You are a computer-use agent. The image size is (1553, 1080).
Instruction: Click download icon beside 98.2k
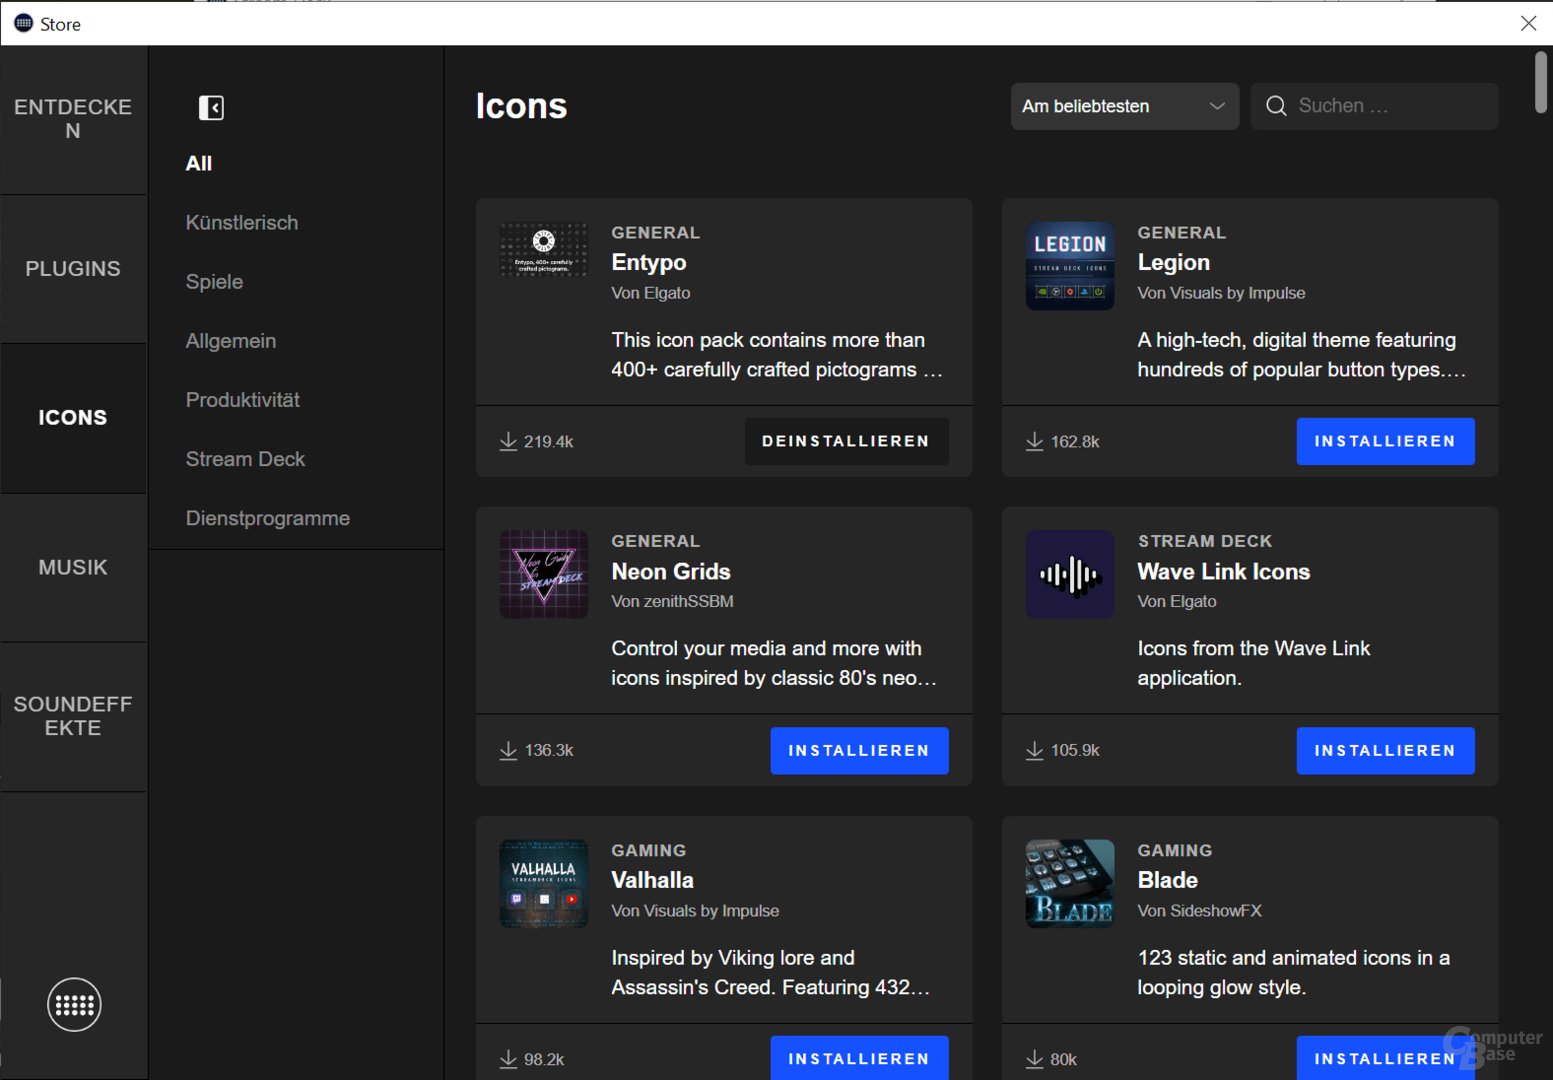click(508, 1059)
